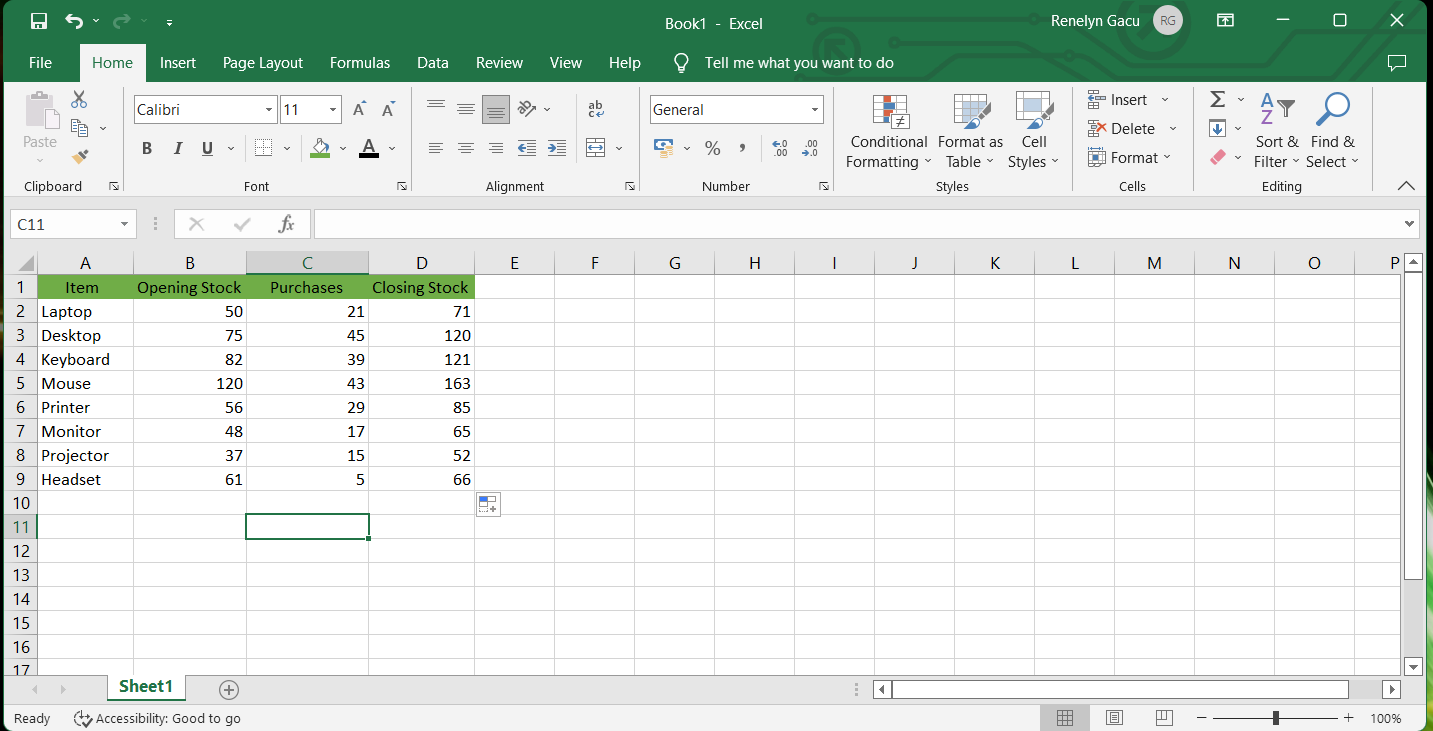Apply the Fill Color bucket
The image size is (1433, 731).
[x=320, y=148]
